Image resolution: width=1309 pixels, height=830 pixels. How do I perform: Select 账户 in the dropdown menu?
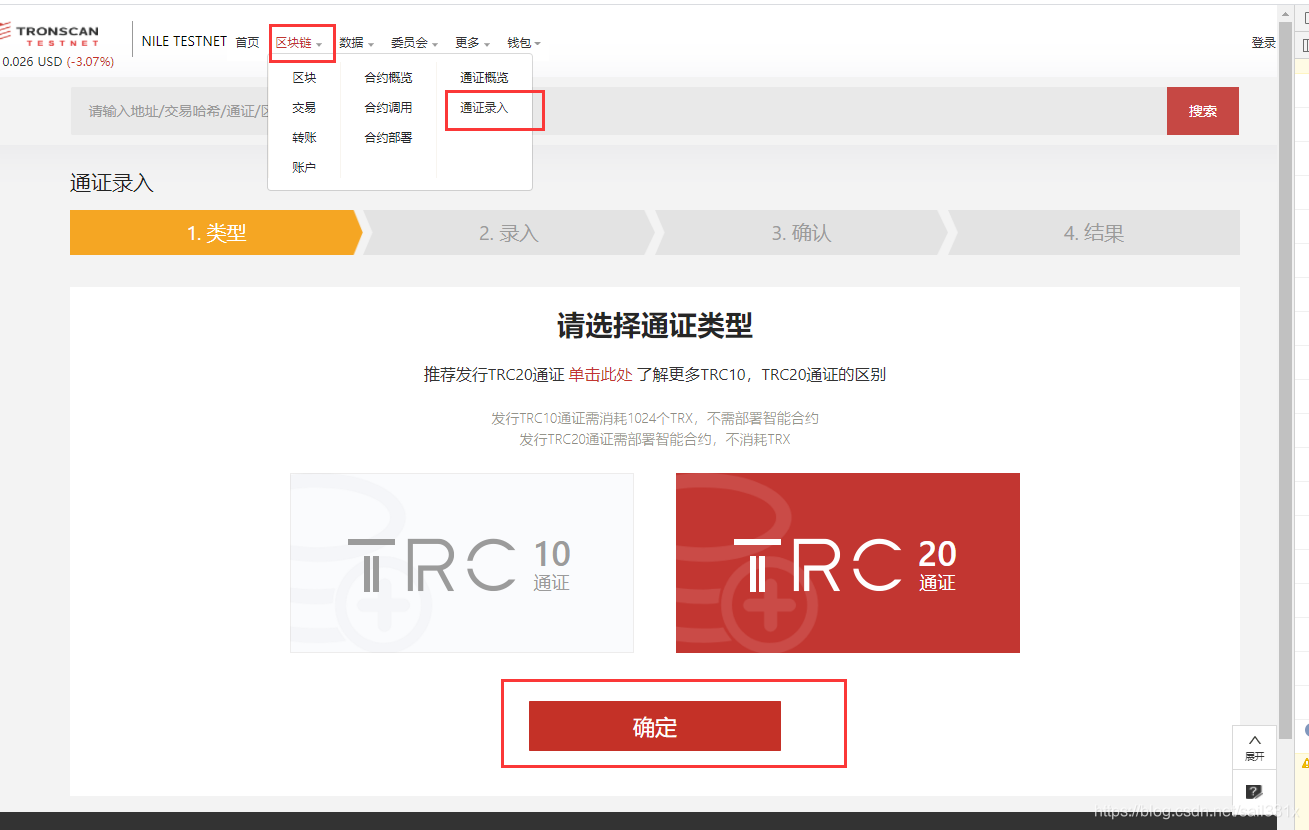(304, 168)
